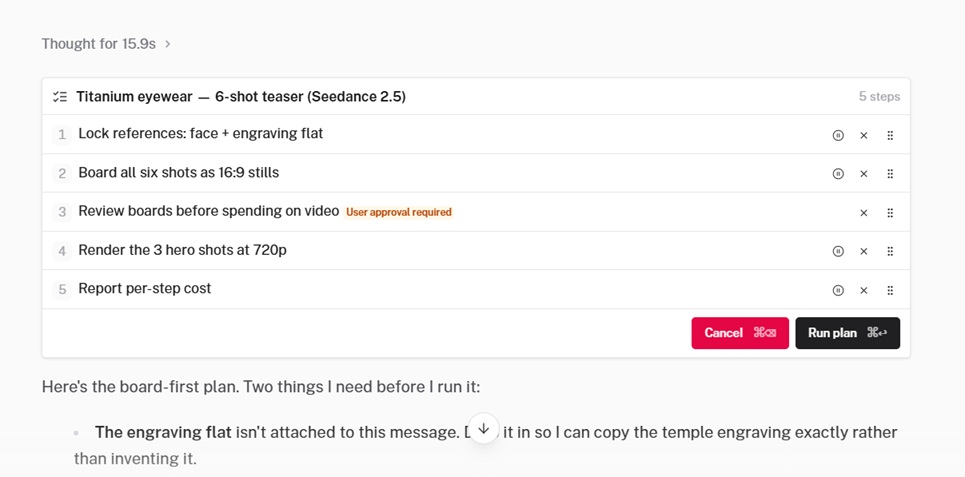
Task: Pause the Board all six shots step
Action: tap(838, 174)
